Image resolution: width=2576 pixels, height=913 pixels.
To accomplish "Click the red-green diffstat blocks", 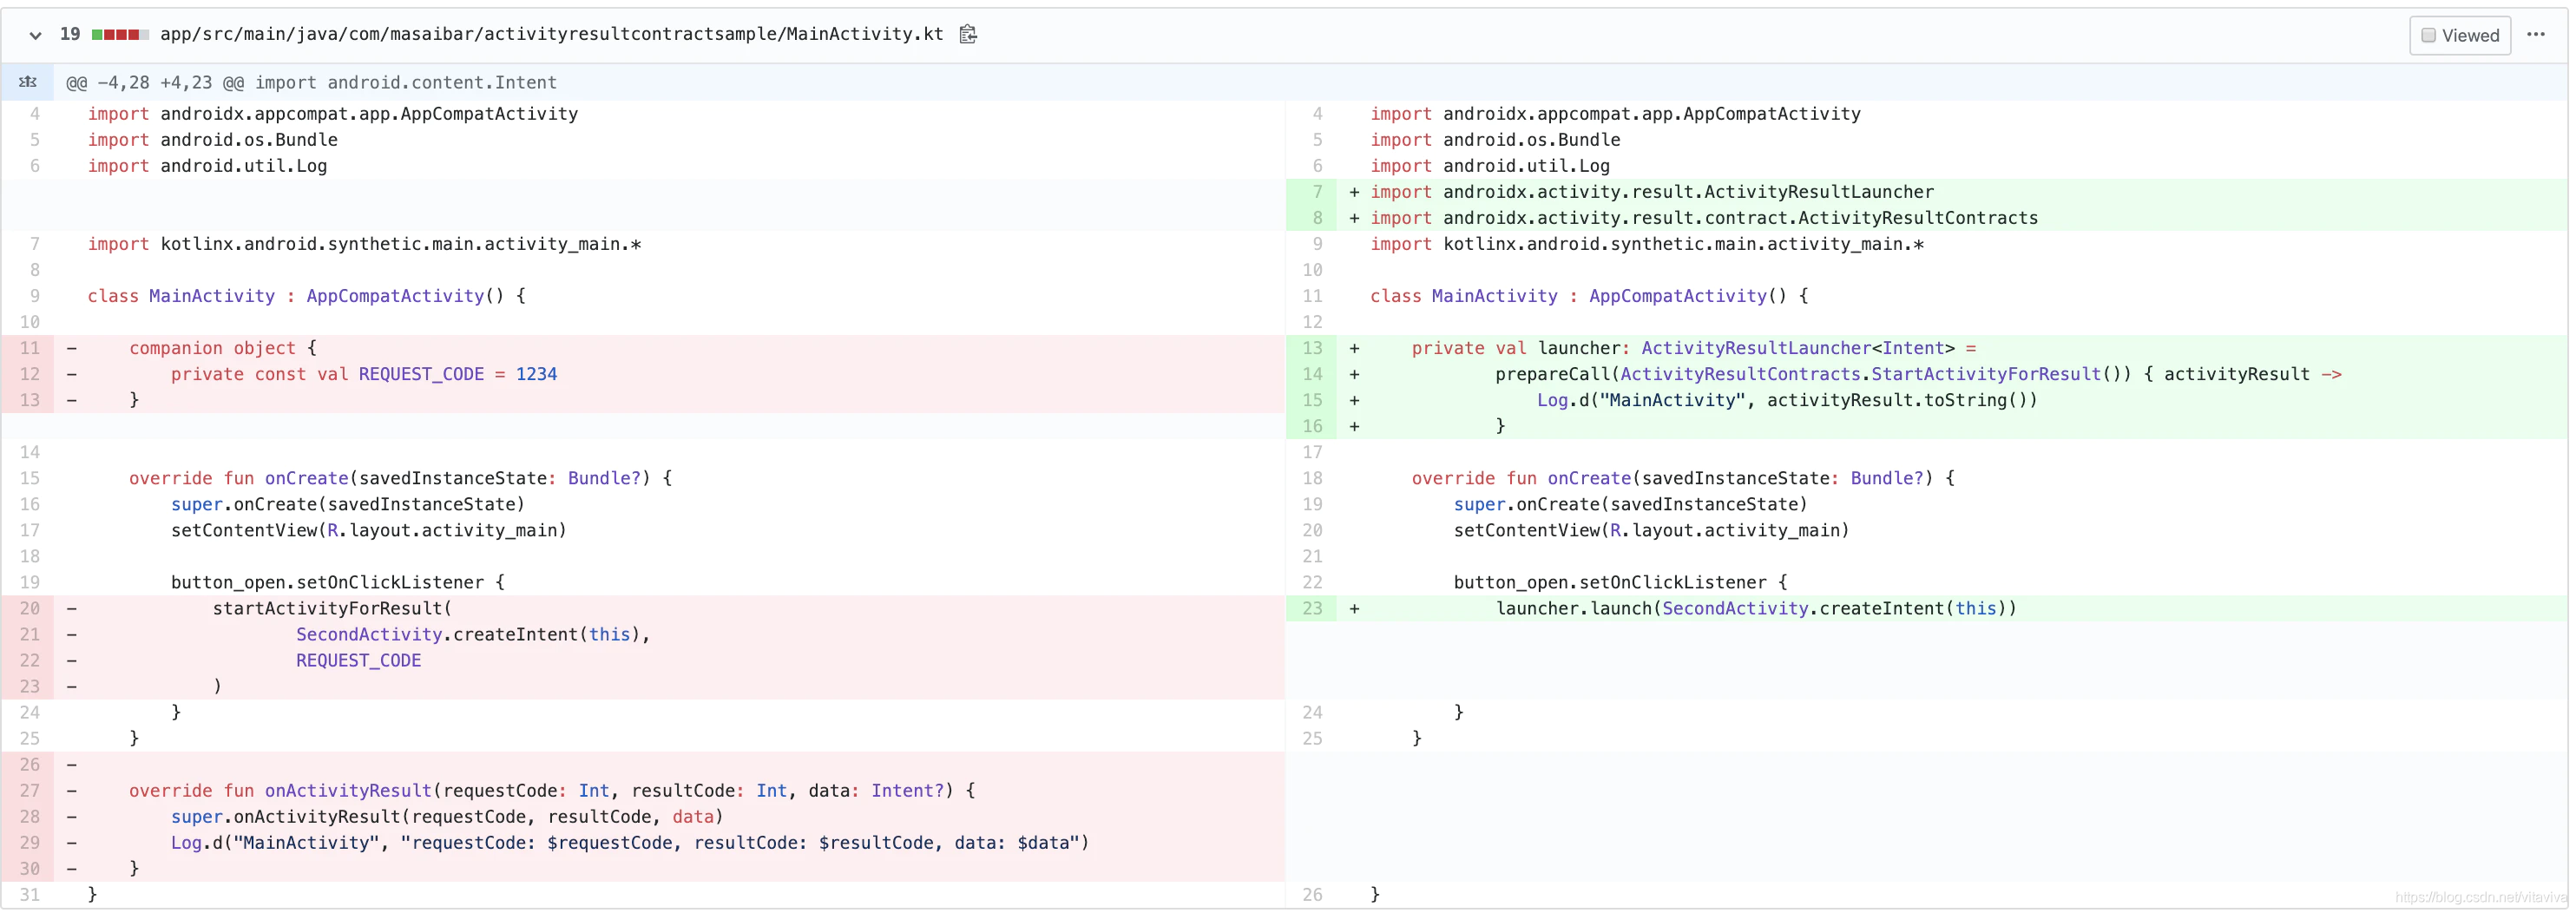I will point(120,35).
